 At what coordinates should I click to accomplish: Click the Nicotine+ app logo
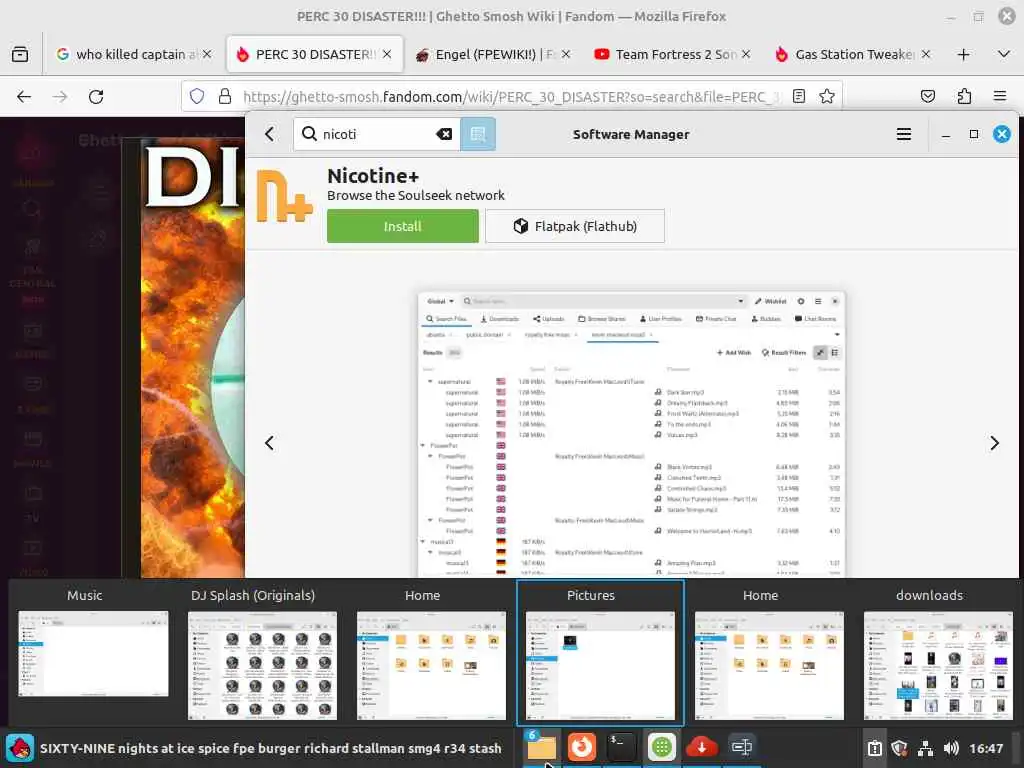[283, 196]
